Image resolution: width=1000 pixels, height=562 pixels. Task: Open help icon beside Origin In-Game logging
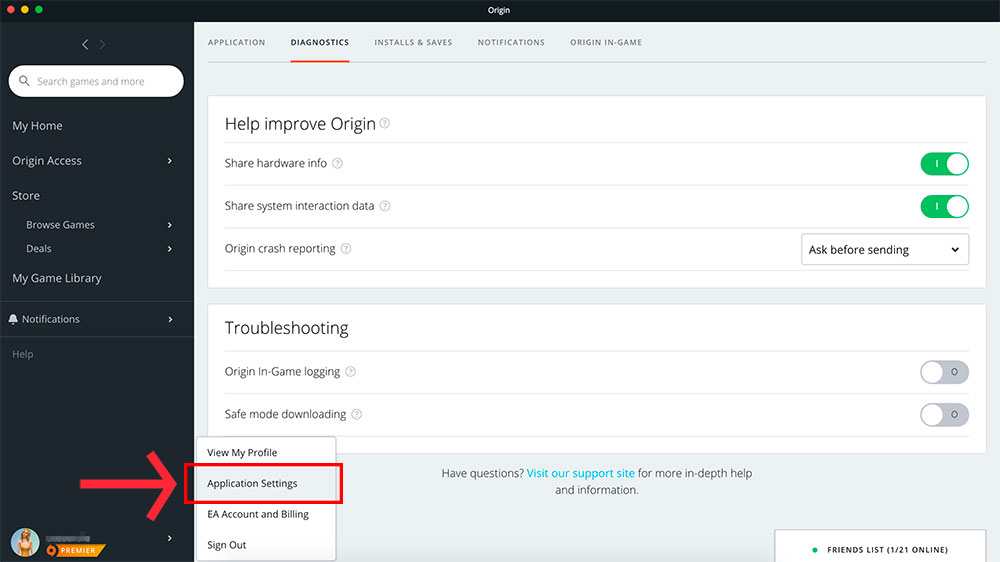click(x=350, y=372)
